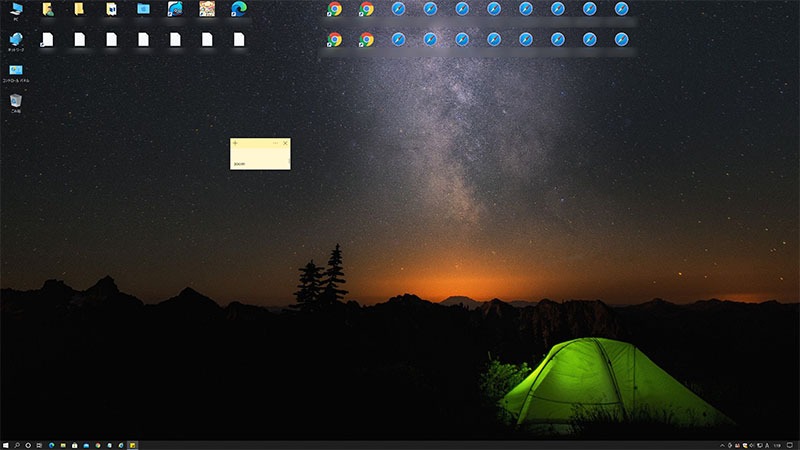Open the Windows Start menu

pyautogui.click(x=6, y=445)
